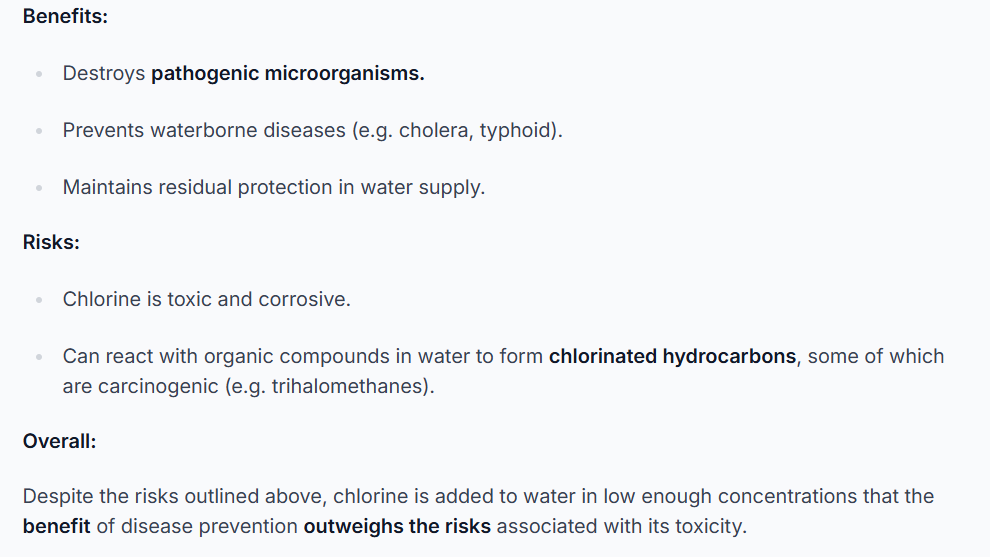Click 'Maintains residual protection' line
Screen dimensions: 990x557
click(273, 187)
